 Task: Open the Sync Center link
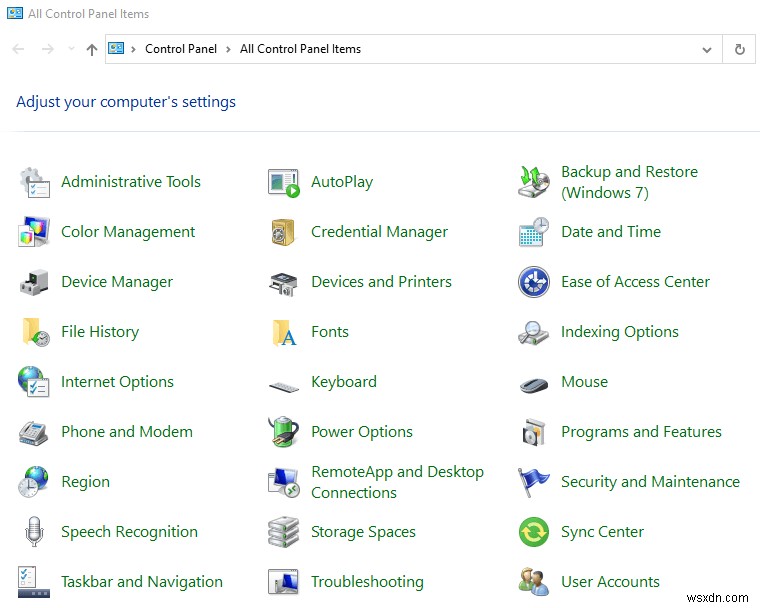coord(602,532)
